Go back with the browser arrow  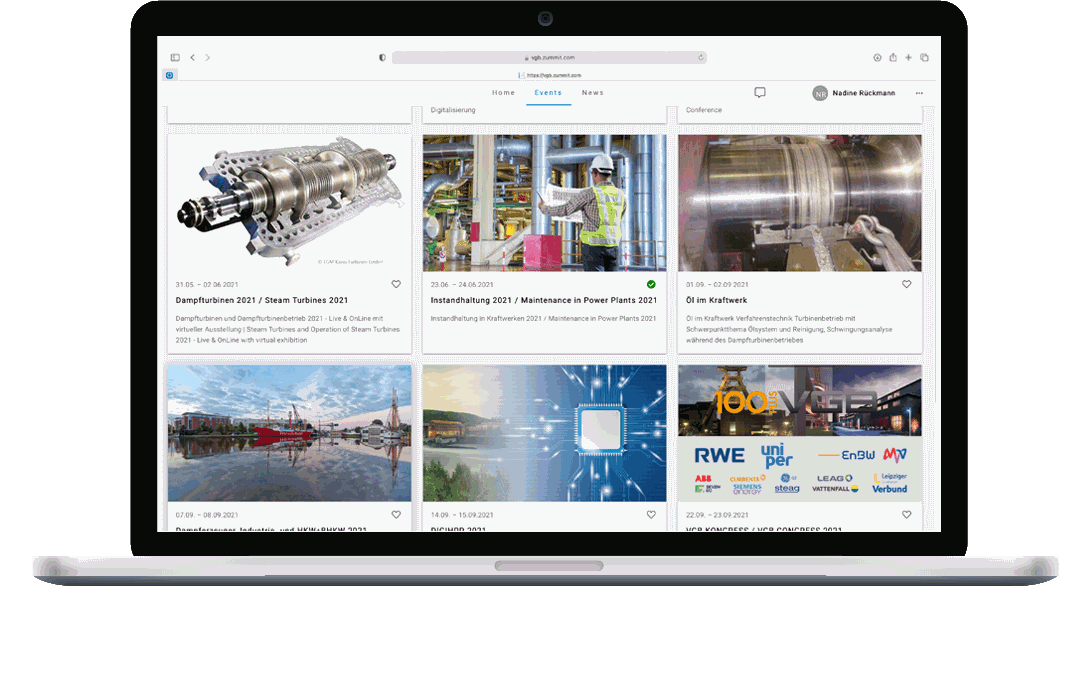(x=193, y=58)
